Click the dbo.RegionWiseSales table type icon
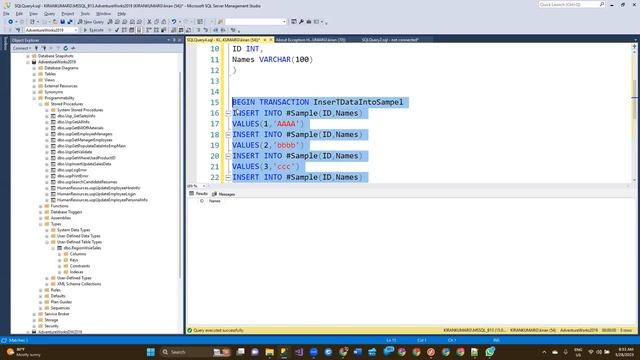This screenshot has height=360, width=640. tap(60, 248)
